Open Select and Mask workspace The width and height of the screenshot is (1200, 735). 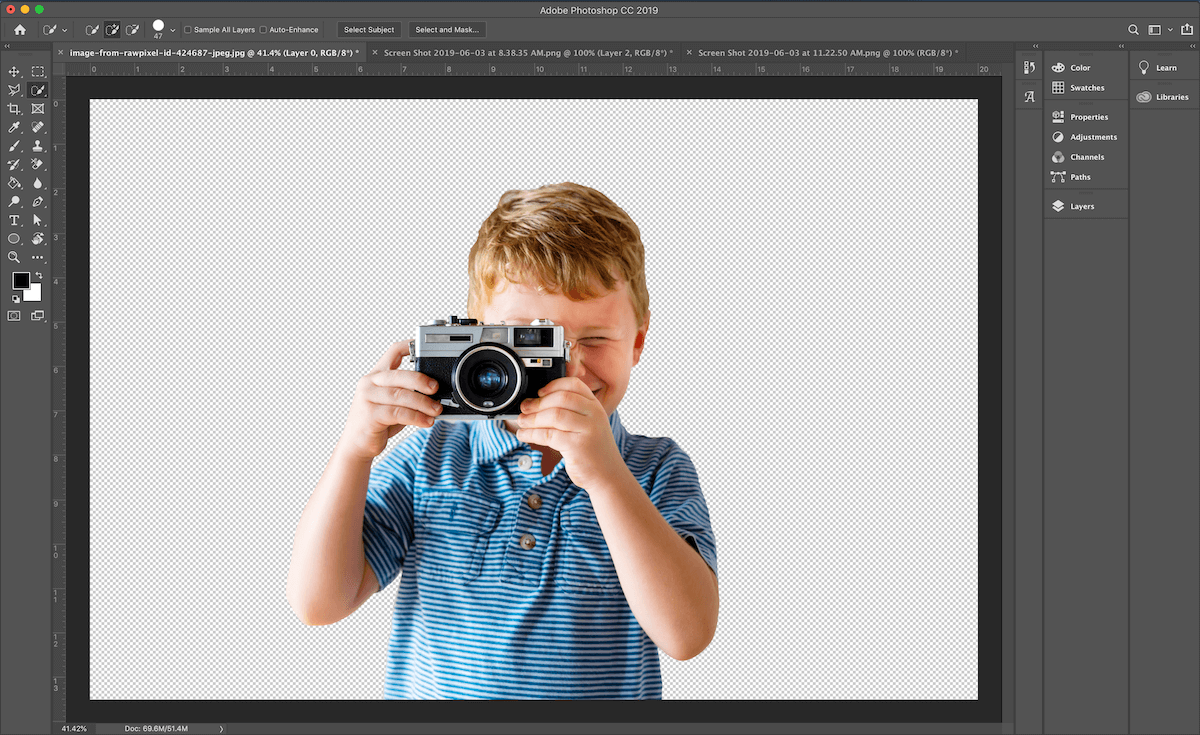point(446,29)
